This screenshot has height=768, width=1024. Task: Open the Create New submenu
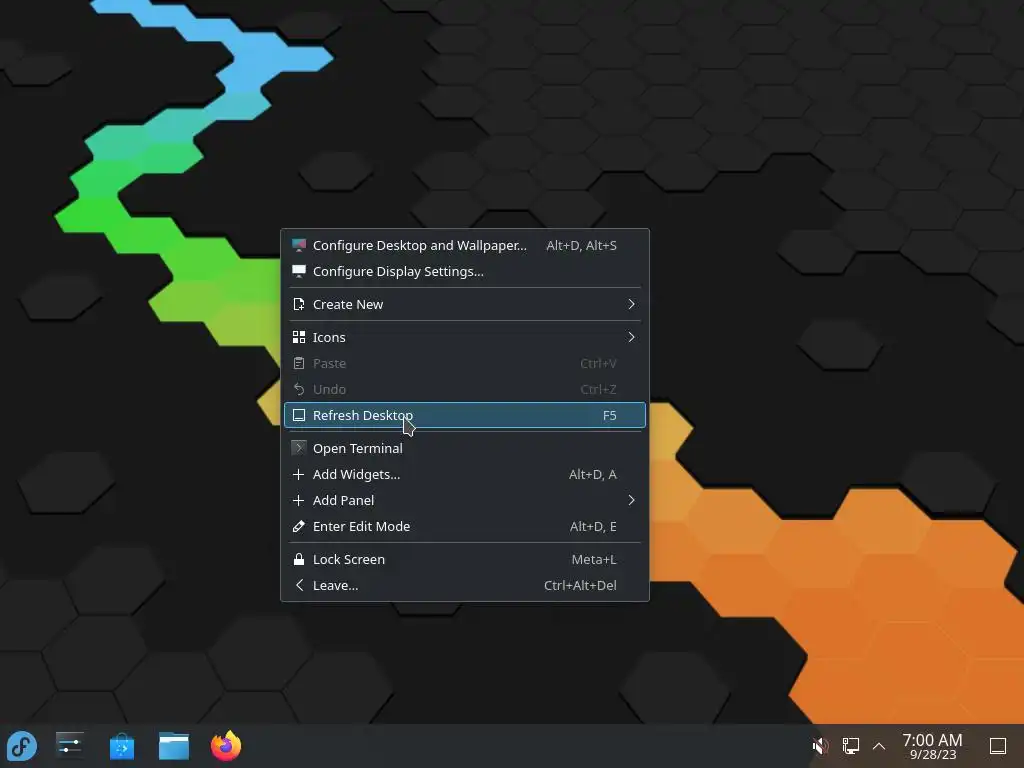pos(465,304)
